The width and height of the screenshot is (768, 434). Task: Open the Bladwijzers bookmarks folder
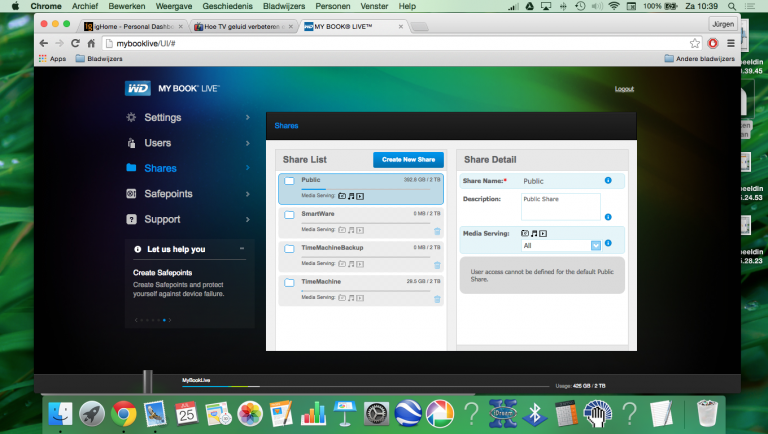(99, 58)
